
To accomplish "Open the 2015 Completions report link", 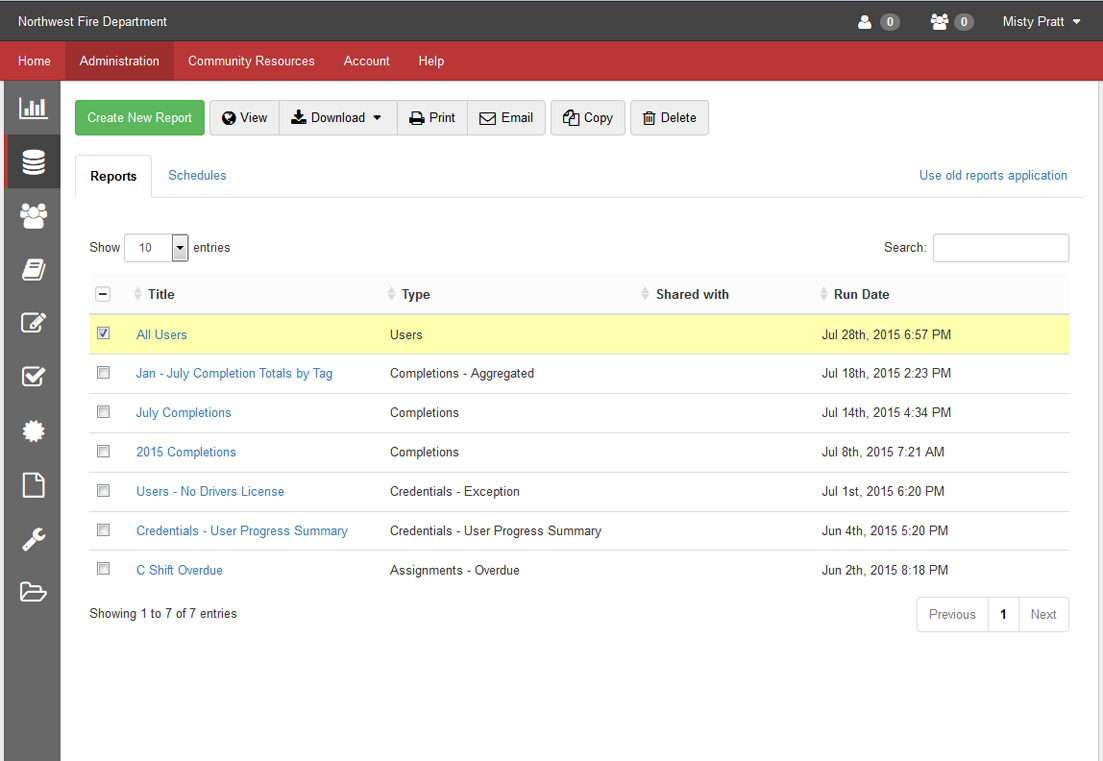I will pyautogui.click(x=186, y=452).
